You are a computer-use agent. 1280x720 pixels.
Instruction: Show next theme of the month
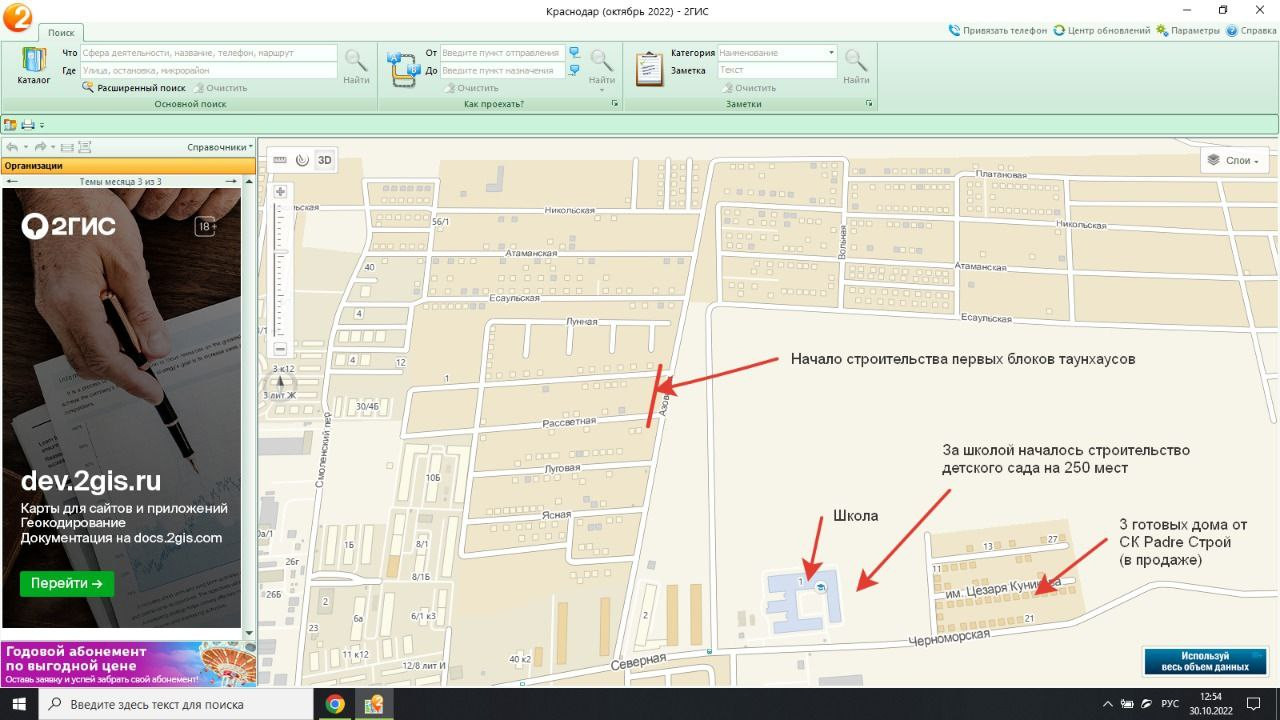tap(231, 181)
